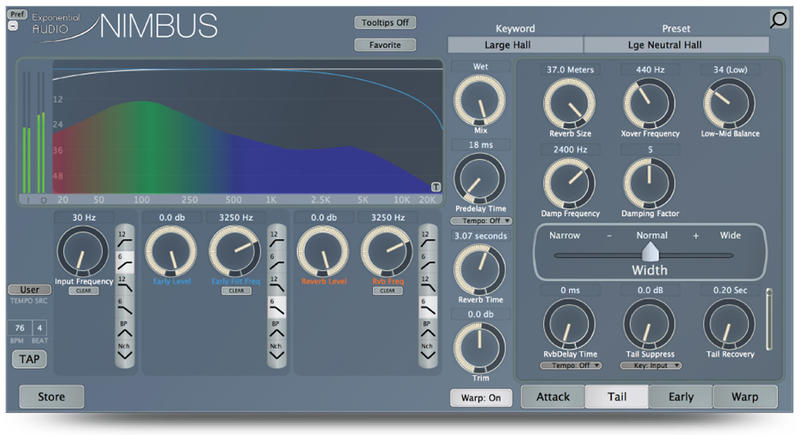800x435 pixels.
Task: Select the Notch filter for Reverb column
Action: point(428,352)
